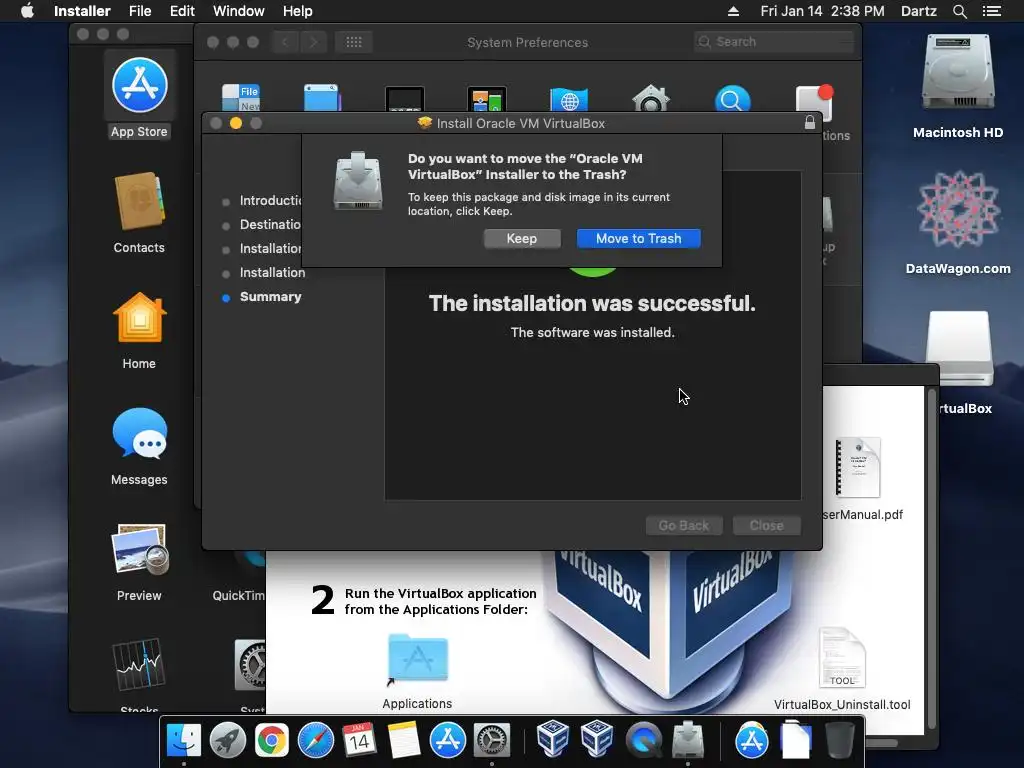Select the Introduction step in installer sidebar
Image resolution: width=1024 pixels, height=768 pixels.
click(270, 200)
